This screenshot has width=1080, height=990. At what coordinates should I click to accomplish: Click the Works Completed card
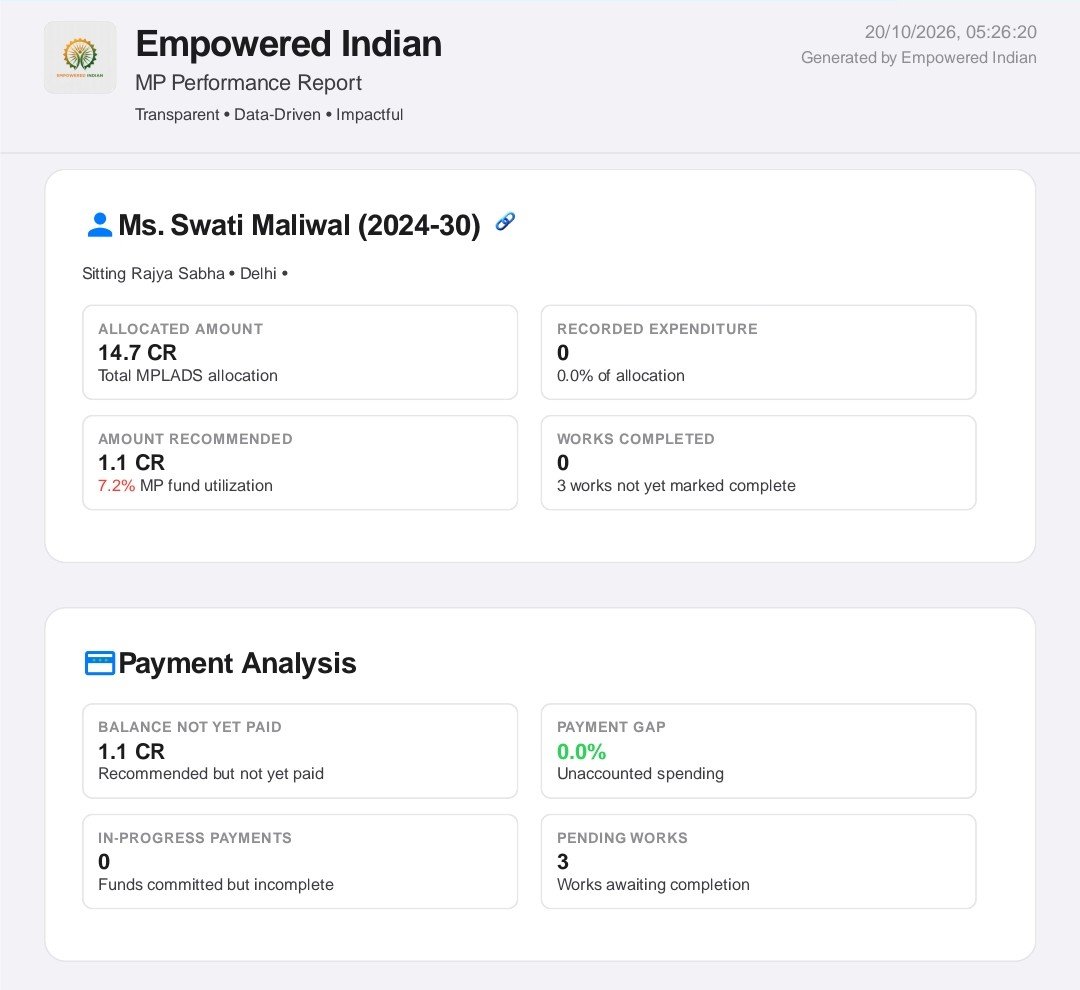pyautogui.click(x=758, y=462)
